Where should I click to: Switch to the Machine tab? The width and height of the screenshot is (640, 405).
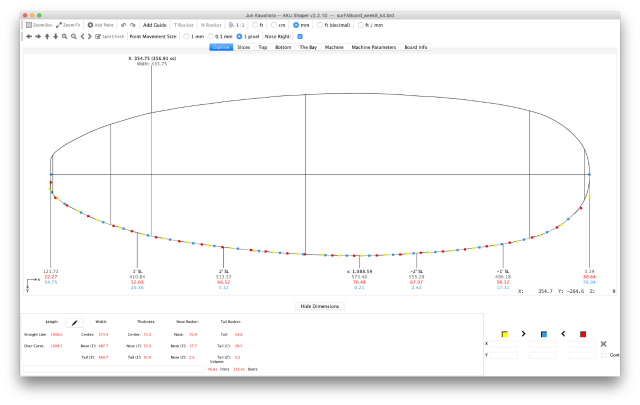[x=334, y=47]
